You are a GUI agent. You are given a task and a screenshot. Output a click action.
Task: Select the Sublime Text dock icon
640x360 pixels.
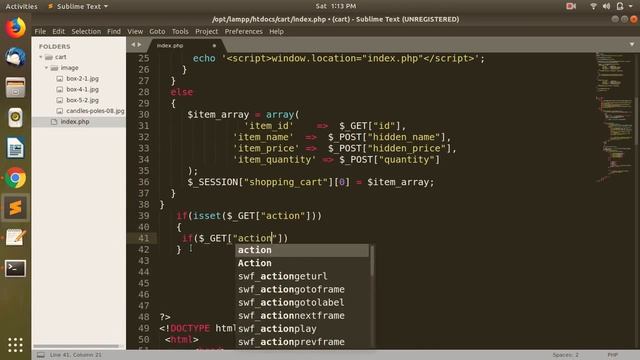pos(16,208)
